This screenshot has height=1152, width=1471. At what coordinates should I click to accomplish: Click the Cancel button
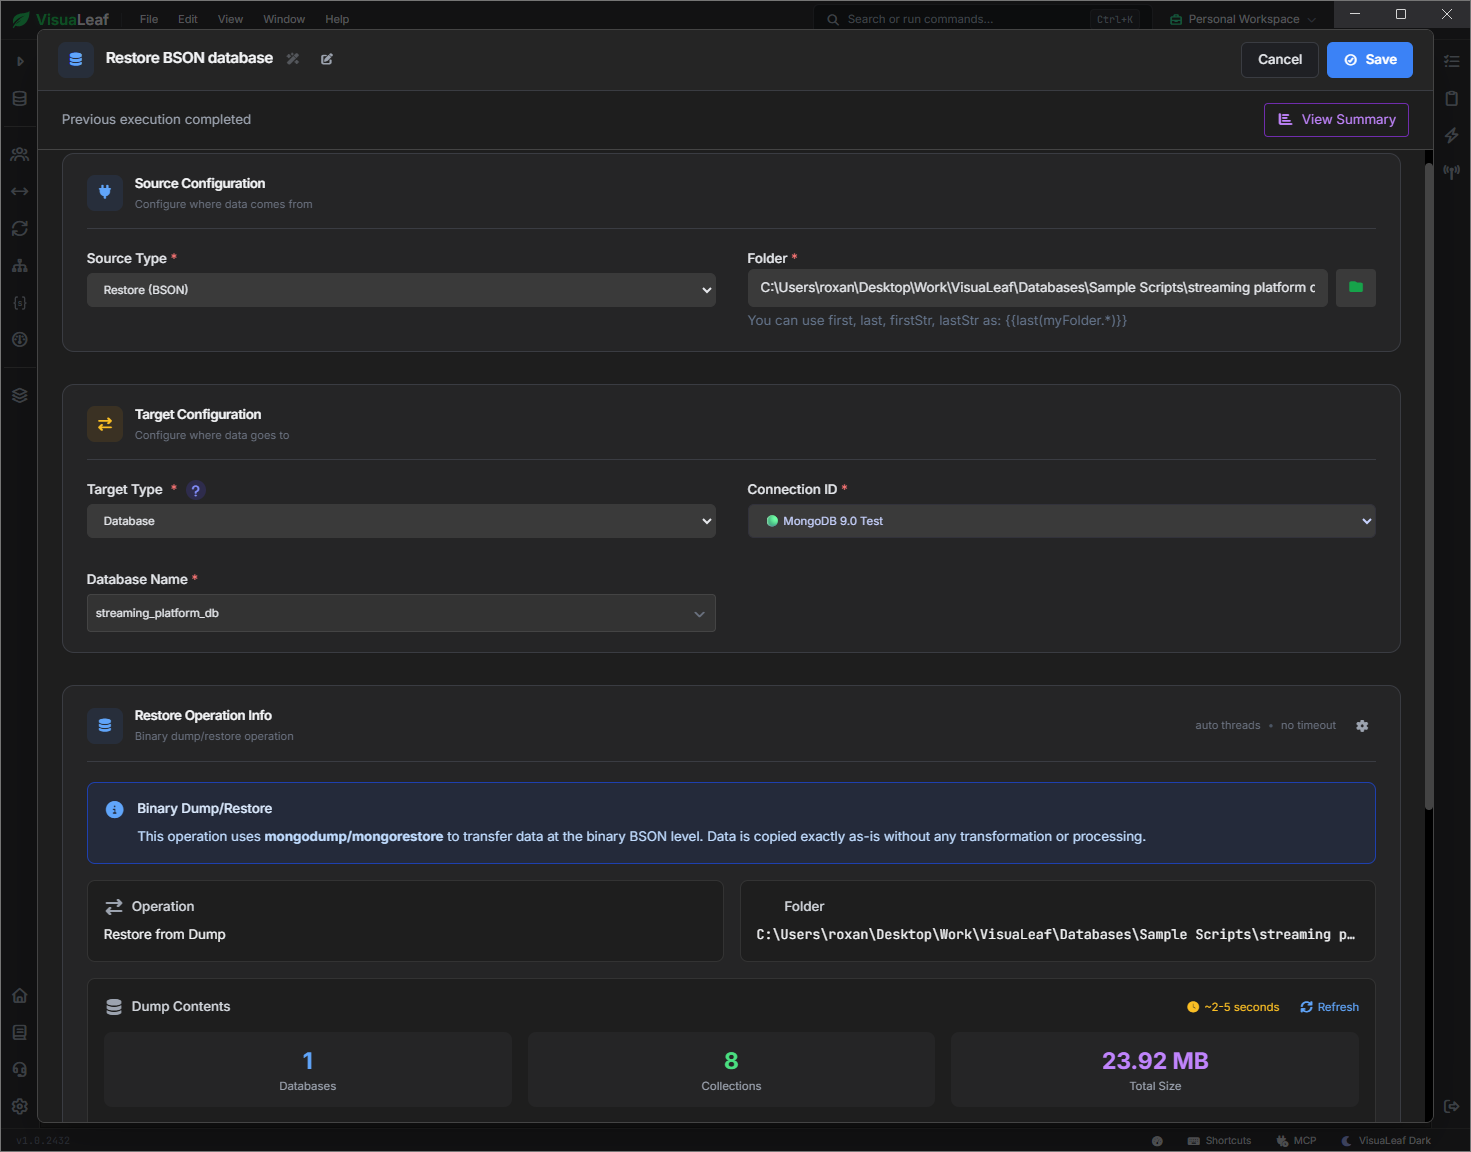[x=1280, y=60]
